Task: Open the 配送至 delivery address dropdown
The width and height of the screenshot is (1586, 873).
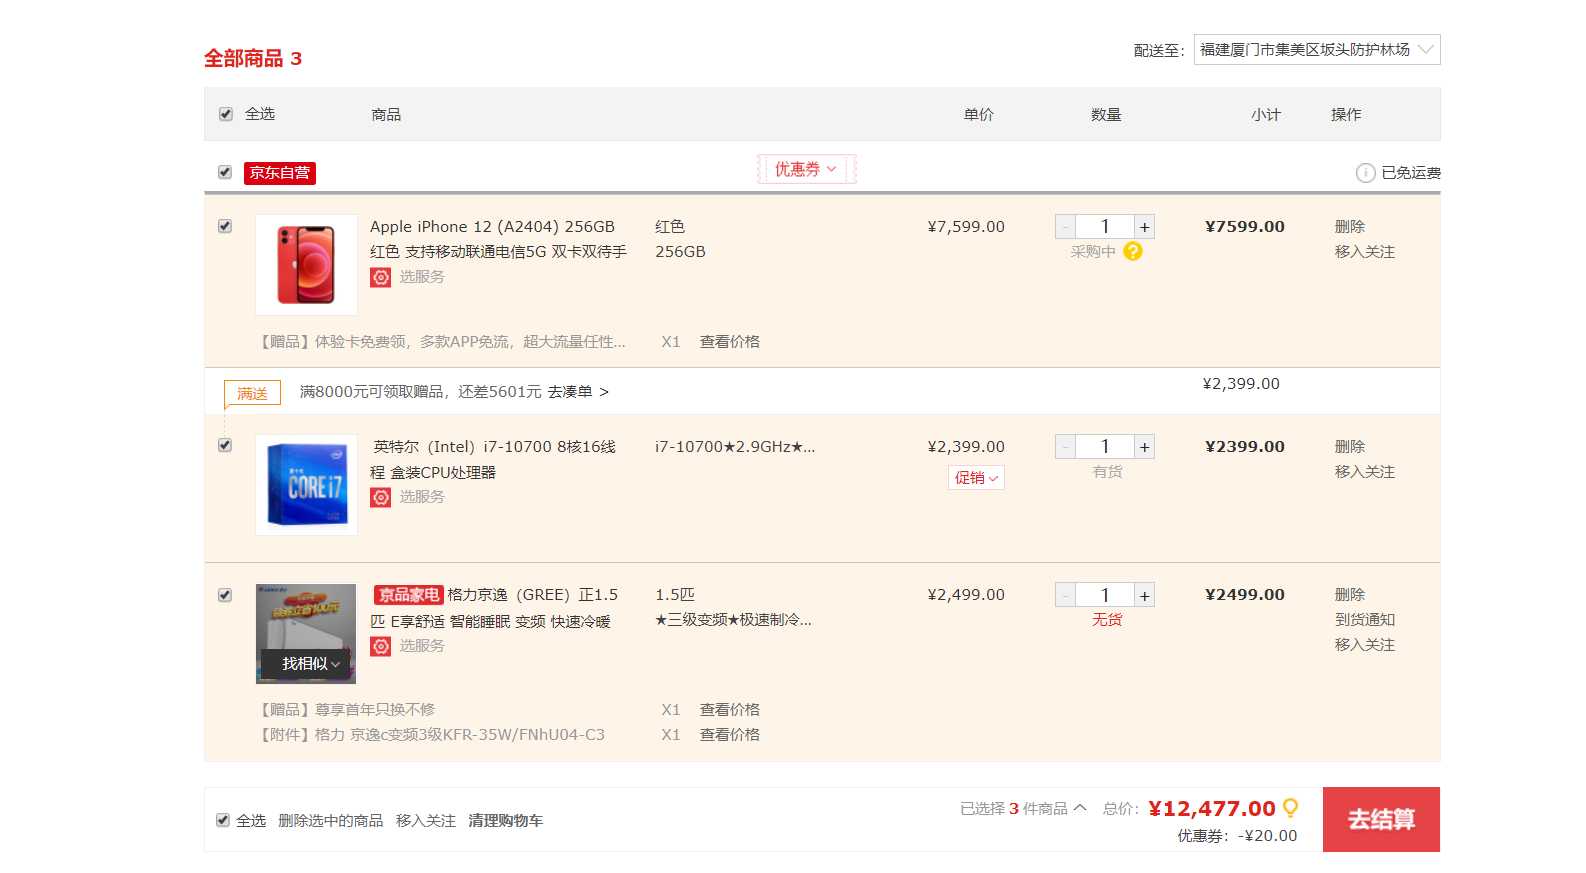Action: 1317,50
